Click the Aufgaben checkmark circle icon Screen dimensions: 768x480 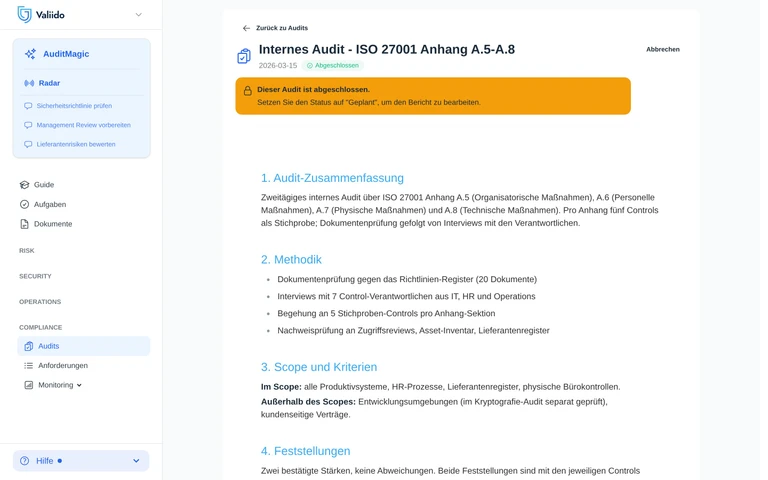(24, 204)
